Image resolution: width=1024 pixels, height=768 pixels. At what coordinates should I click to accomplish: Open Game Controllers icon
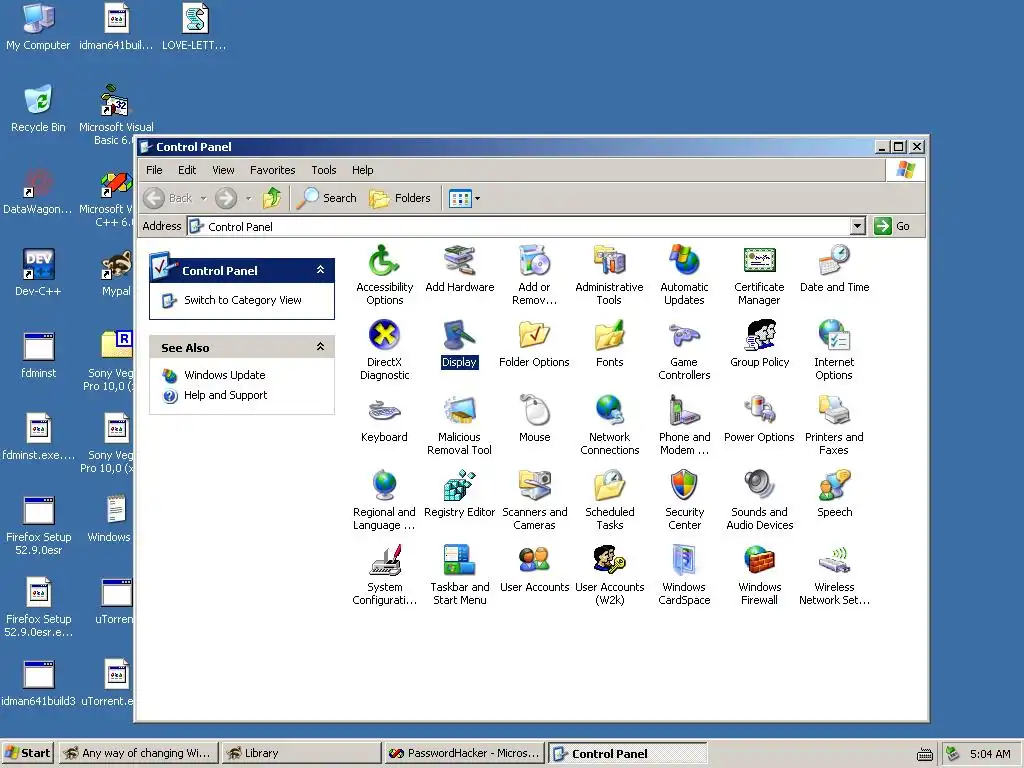click(684, 335)
